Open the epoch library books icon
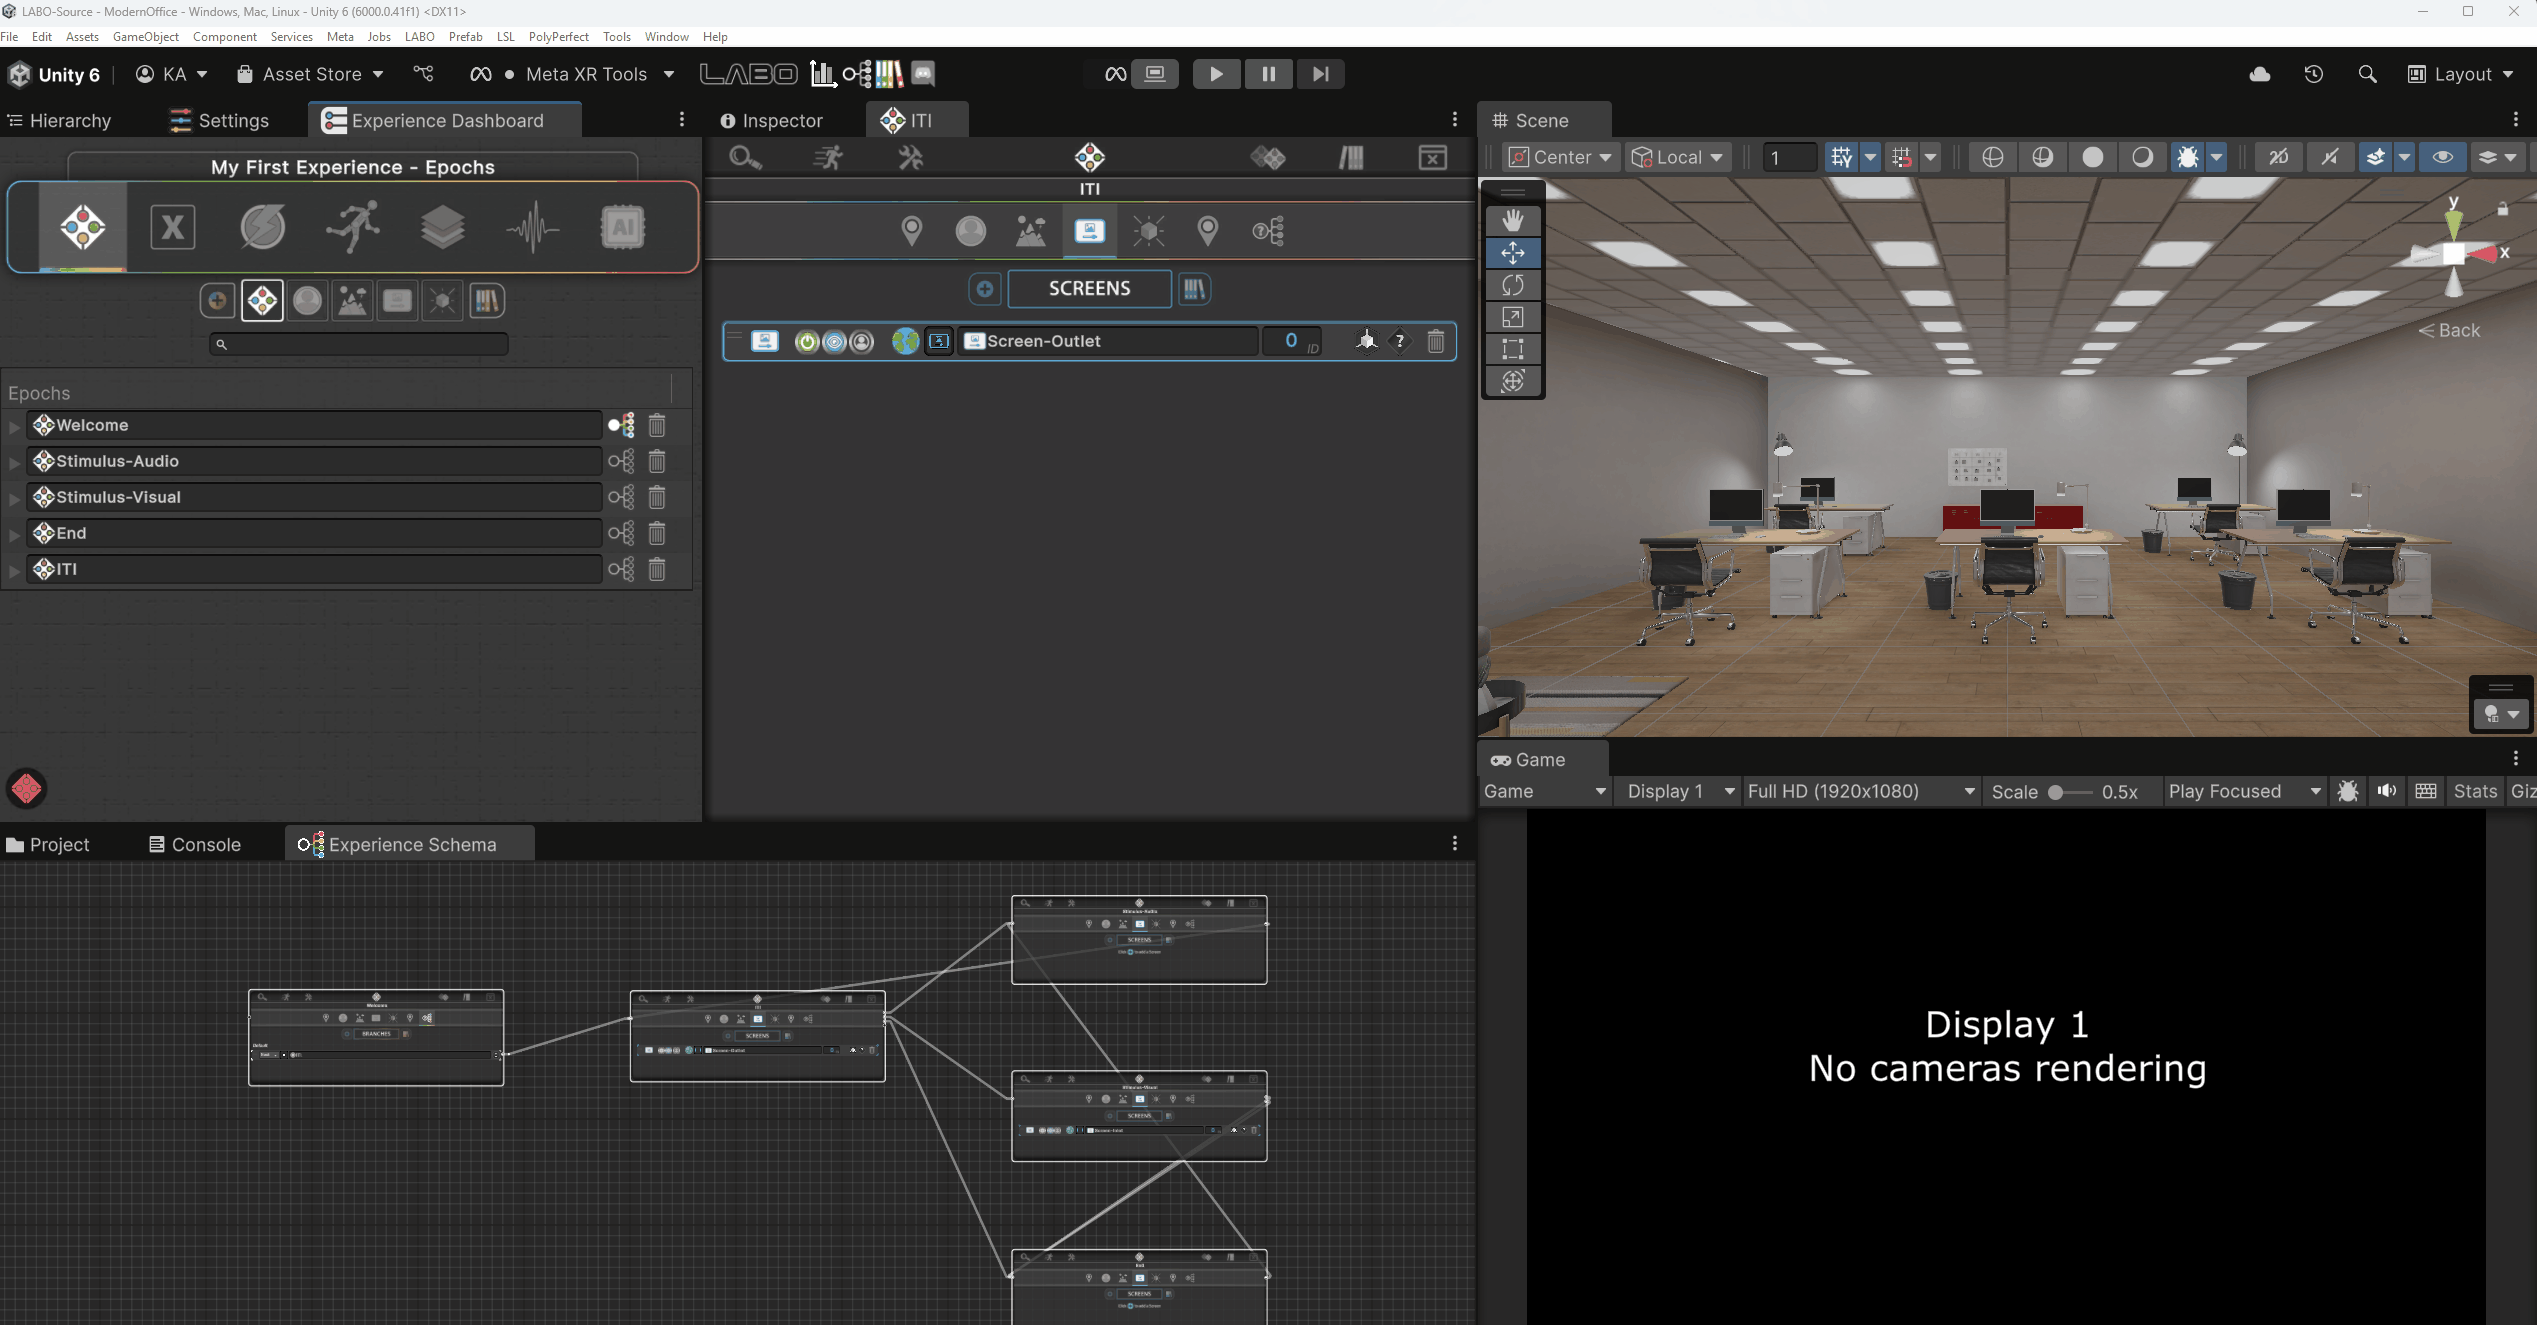The image size is (2537, 1325). (x=487, y=301)
